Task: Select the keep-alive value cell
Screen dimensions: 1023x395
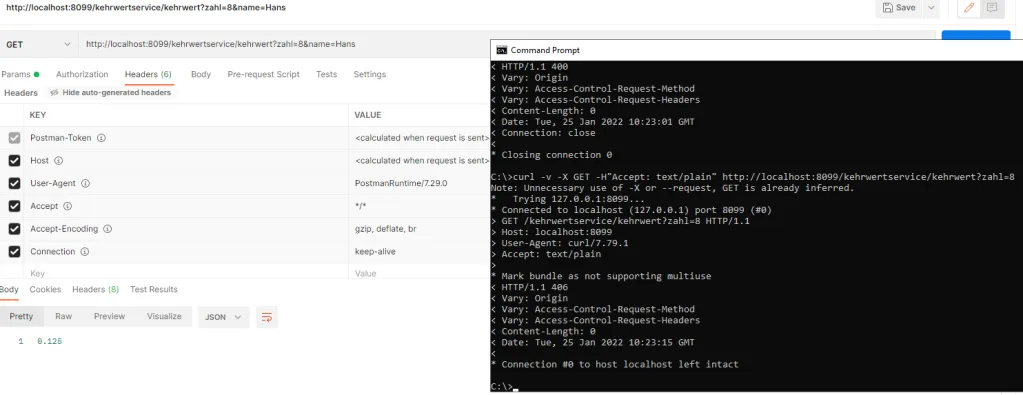Action: click(420, 251)
